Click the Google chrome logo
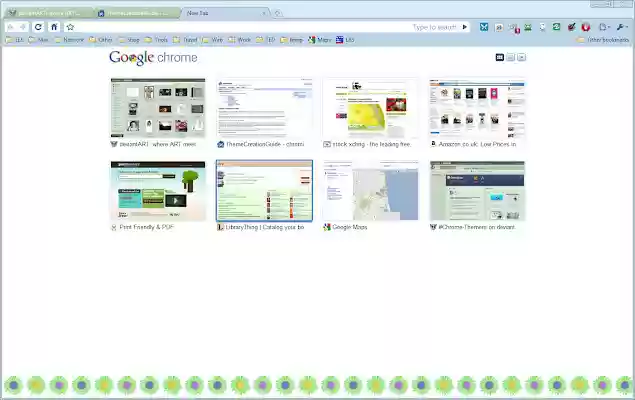 click(x=153, y=57)
